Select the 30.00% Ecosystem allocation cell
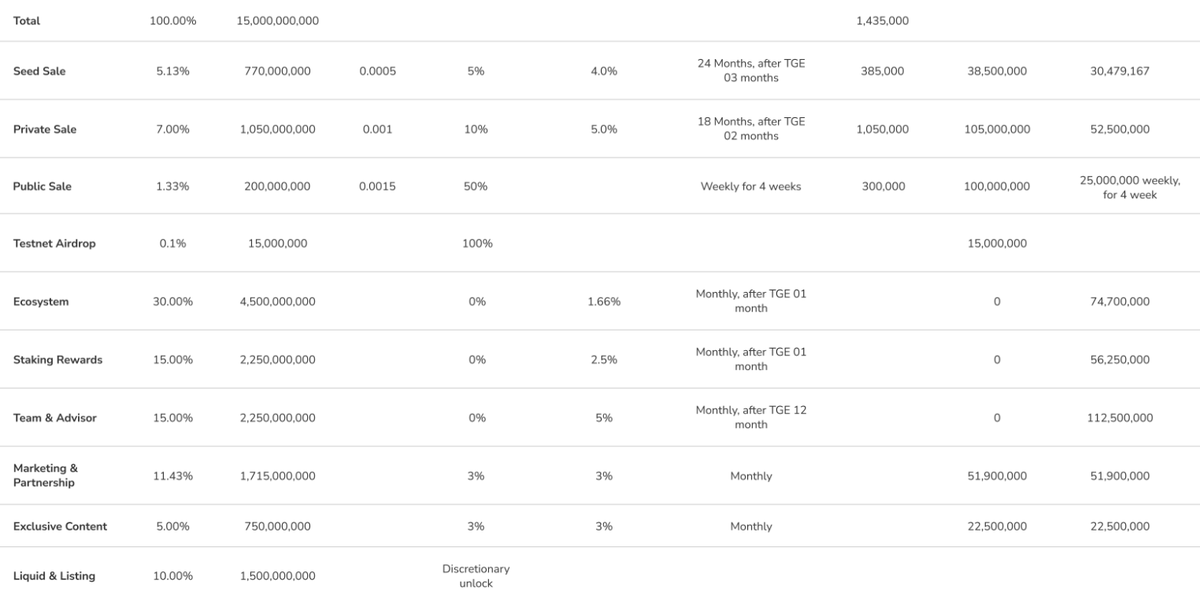This screenshot has width=1200, height=595. coord(173,301)
